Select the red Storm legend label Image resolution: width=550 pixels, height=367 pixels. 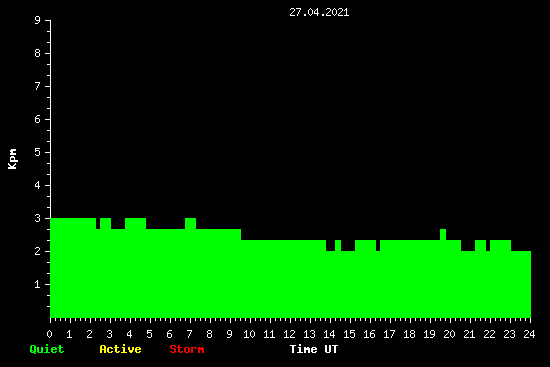187,349
